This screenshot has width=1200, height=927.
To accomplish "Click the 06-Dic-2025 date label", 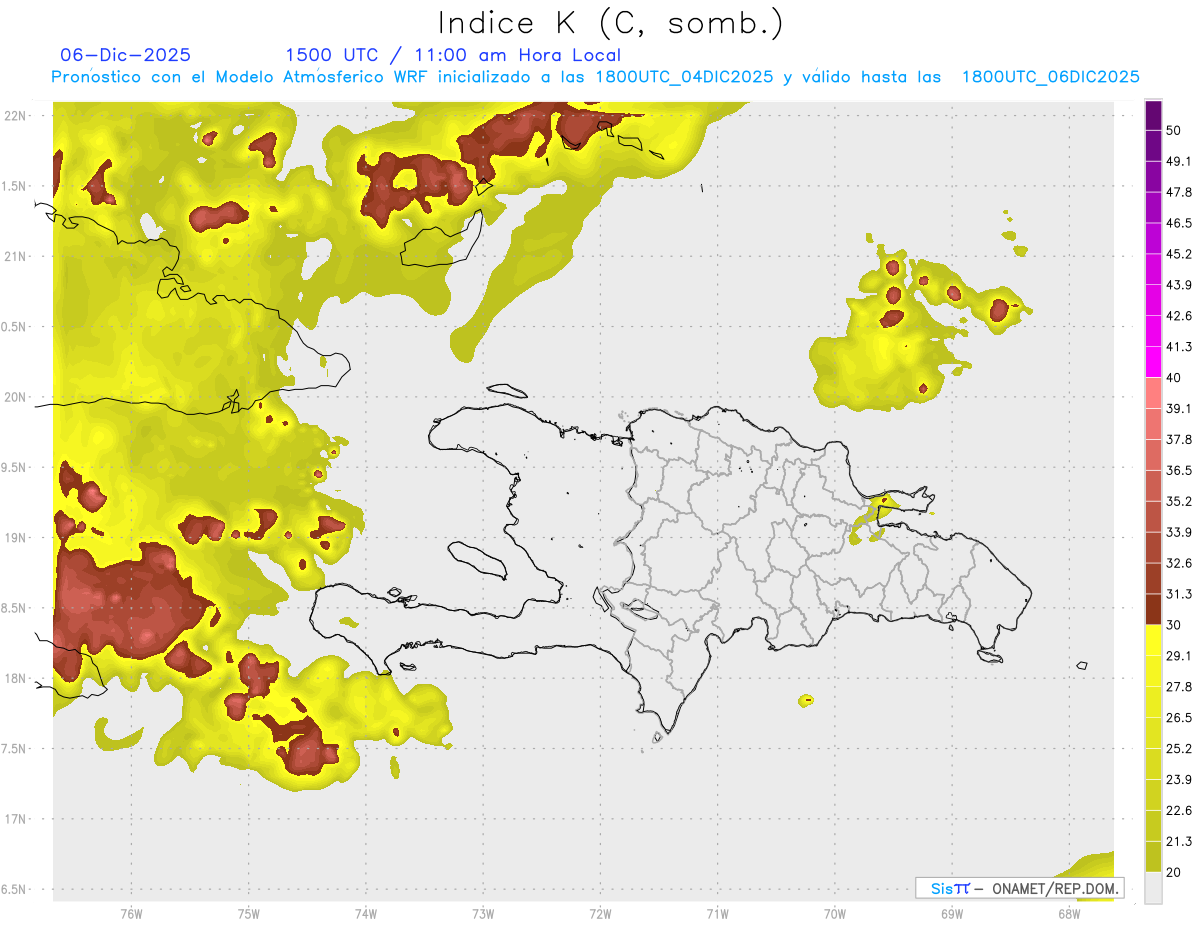I will coord(125,55).
